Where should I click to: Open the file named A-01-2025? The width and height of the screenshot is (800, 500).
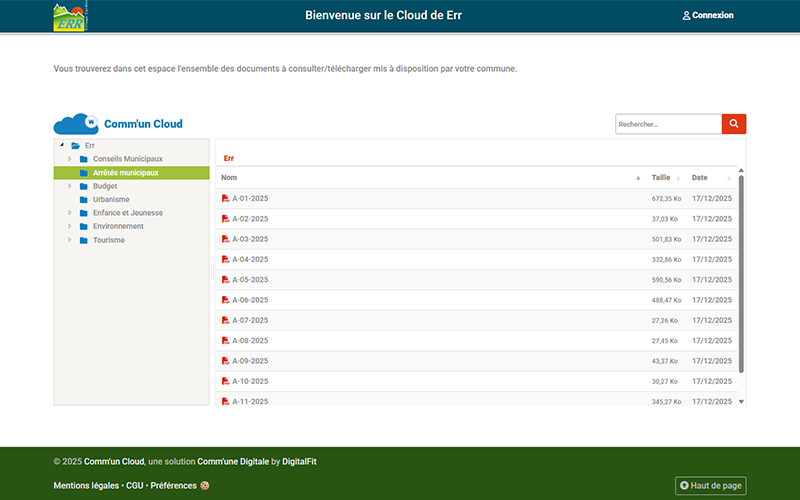tap(250, 198)
